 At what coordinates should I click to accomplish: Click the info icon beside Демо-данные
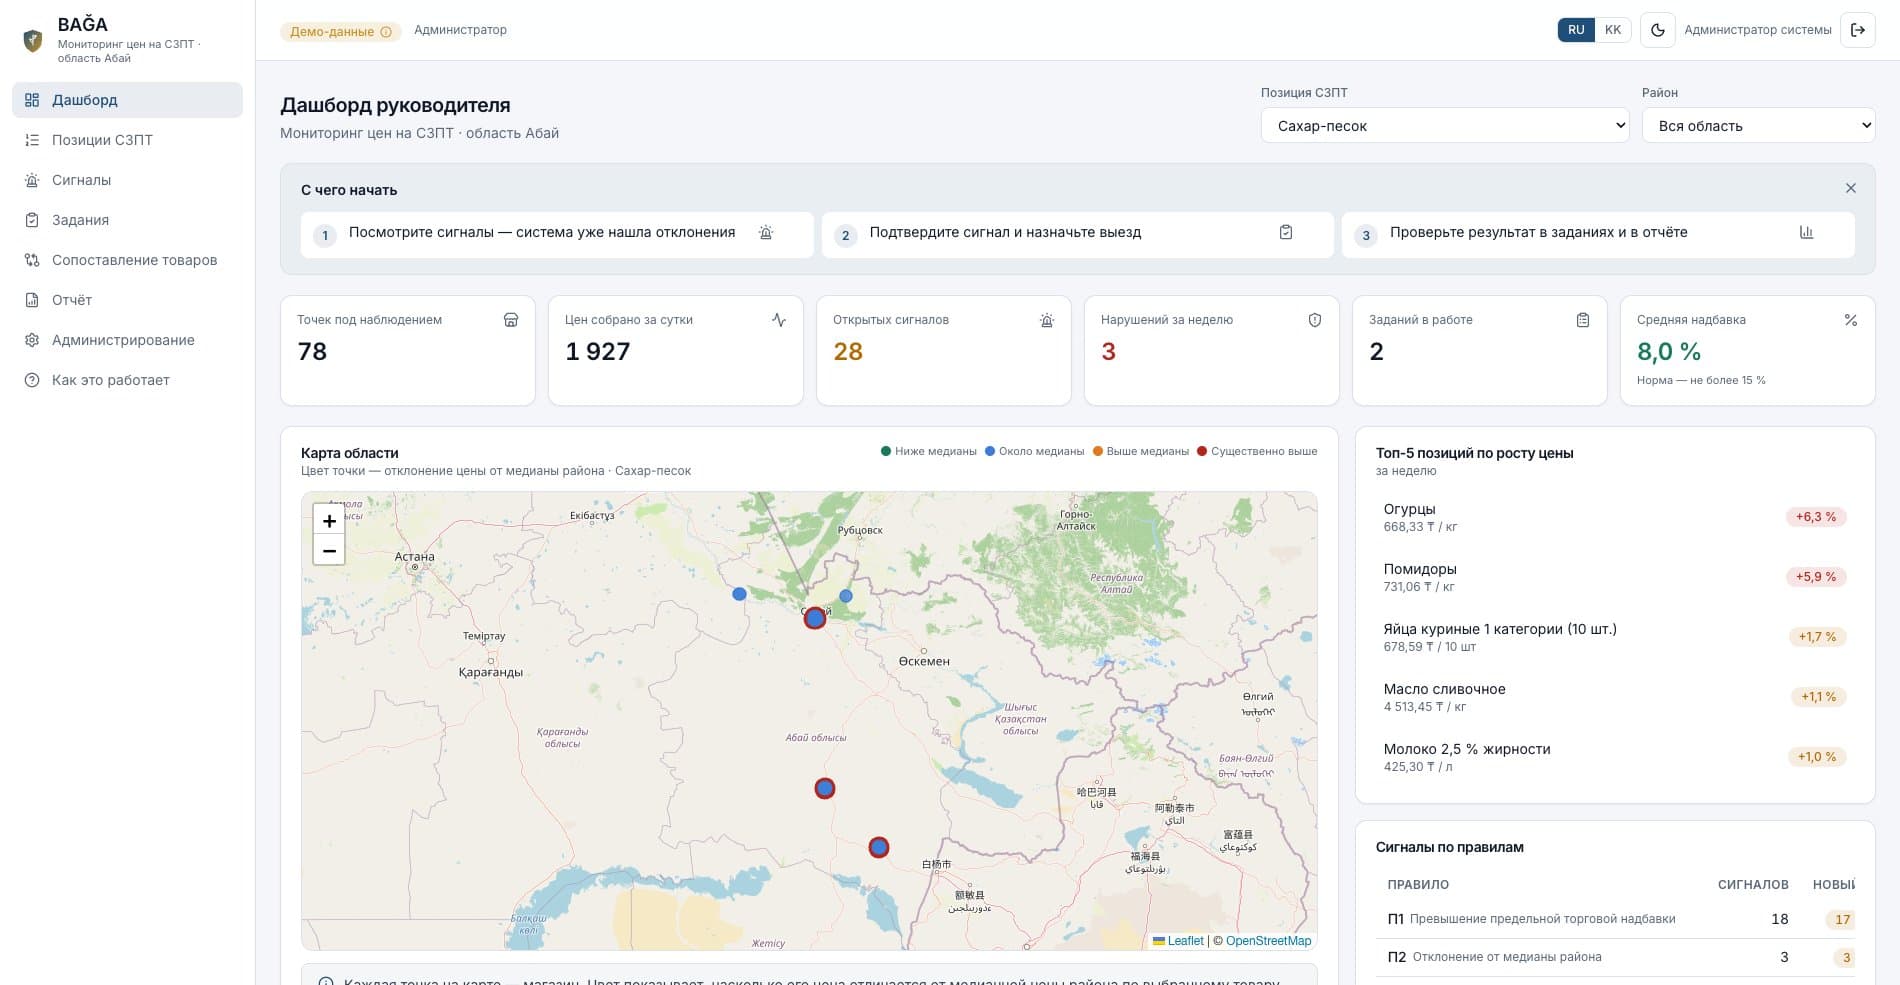pyautogui.click(x=386, y=32)
